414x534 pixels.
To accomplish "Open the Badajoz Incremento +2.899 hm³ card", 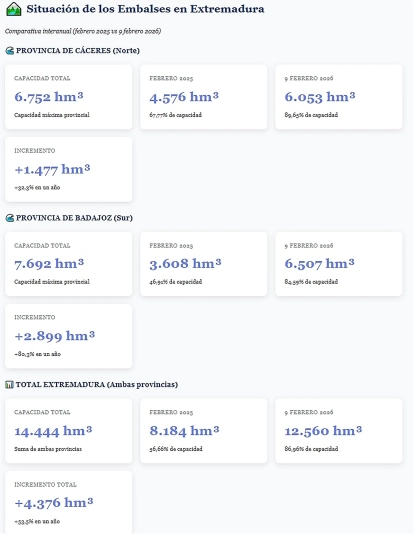I will [x=68, y=336].
